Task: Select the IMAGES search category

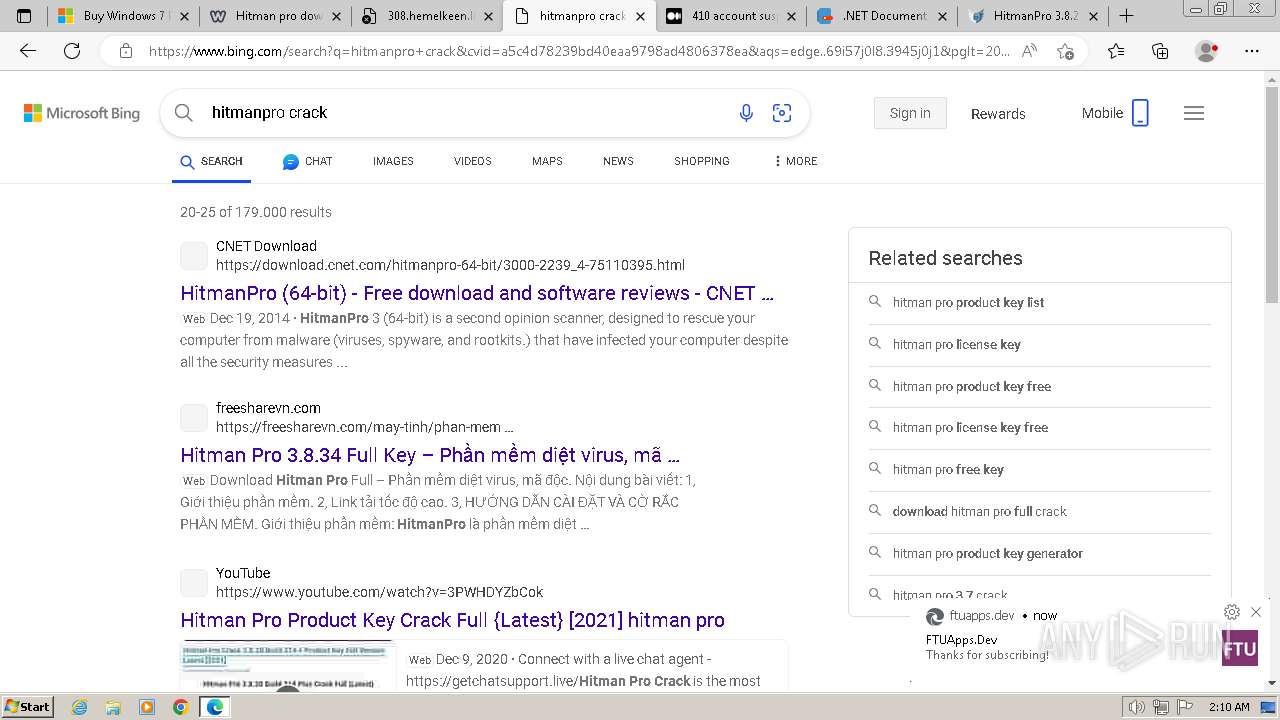Action: click(x=393, y=161)
